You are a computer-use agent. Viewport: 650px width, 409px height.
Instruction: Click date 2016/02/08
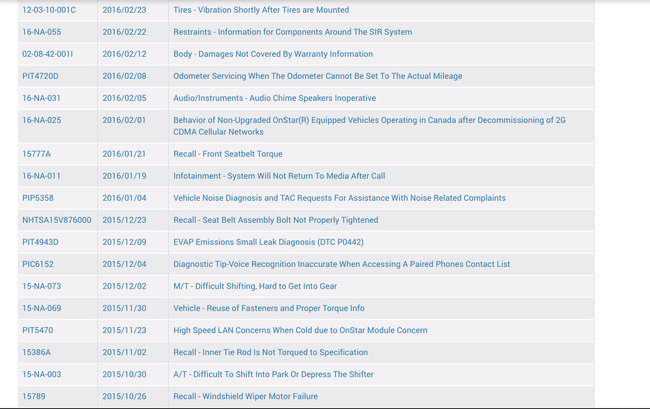tap(124, 76)
